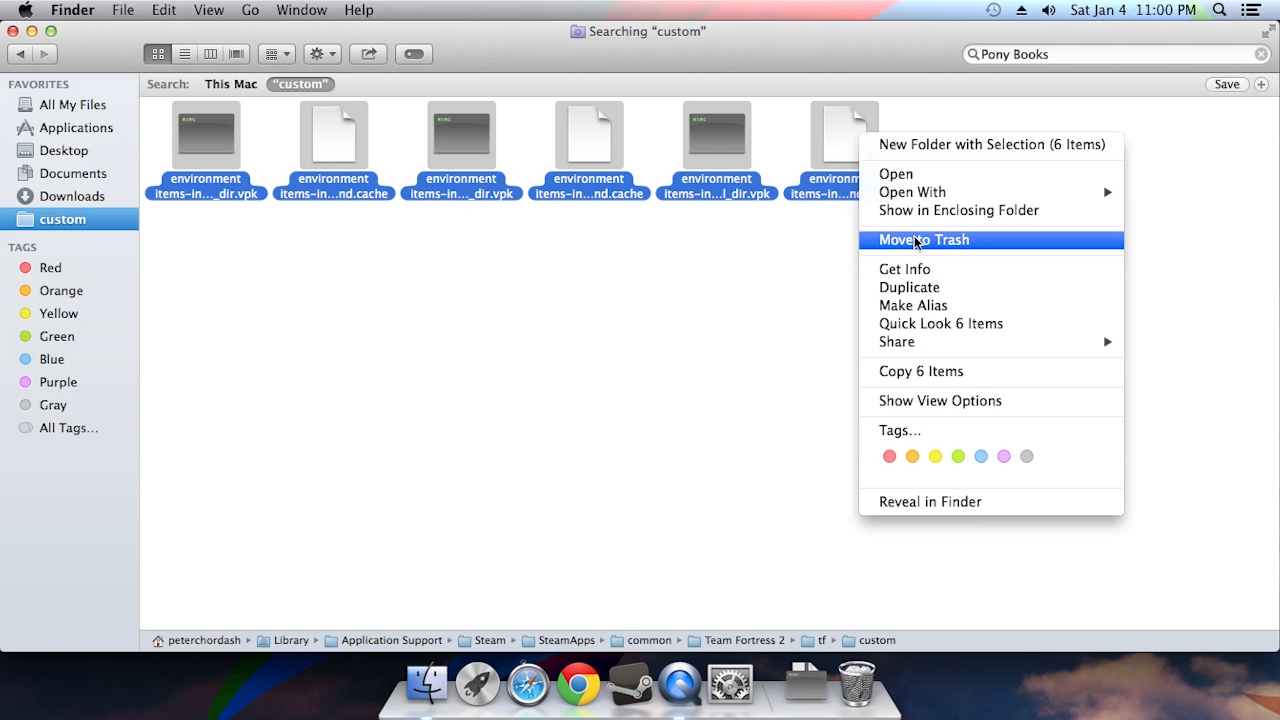
Task: Choose Duplicate in the context menu
Action: pos(991,287)
